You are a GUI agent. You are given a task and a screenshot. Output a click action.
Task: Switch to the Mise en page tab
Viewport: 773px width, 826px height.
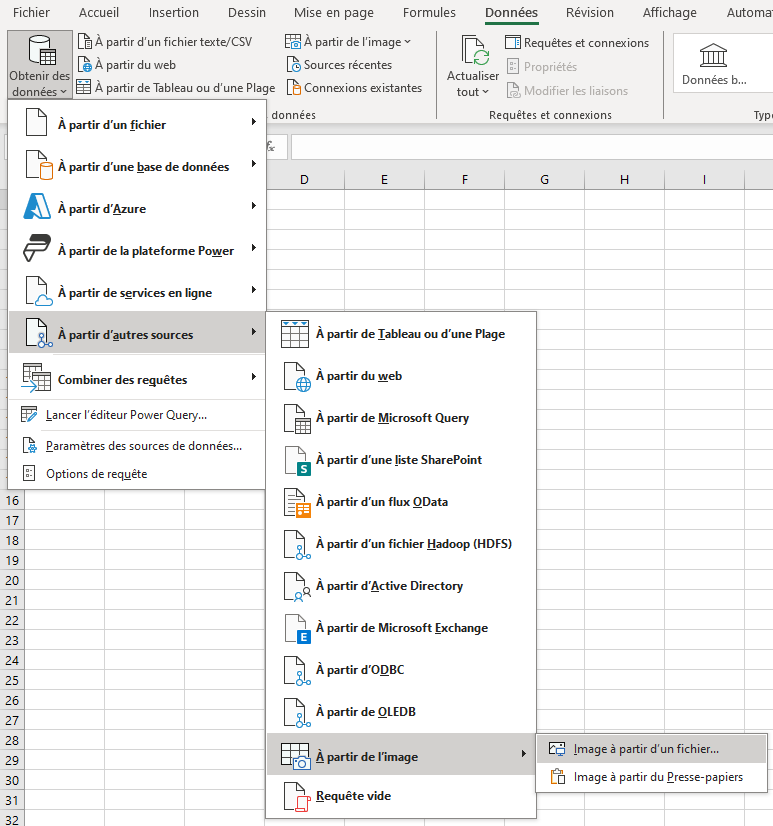(334, 12)
